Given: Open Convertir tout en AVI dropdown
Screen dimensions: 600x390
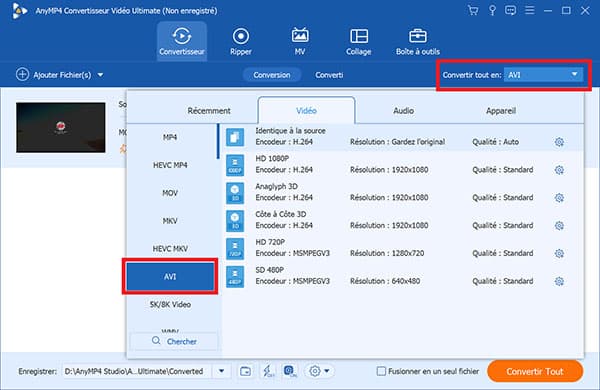Looking at the screenshot, I should pos(543,75).
